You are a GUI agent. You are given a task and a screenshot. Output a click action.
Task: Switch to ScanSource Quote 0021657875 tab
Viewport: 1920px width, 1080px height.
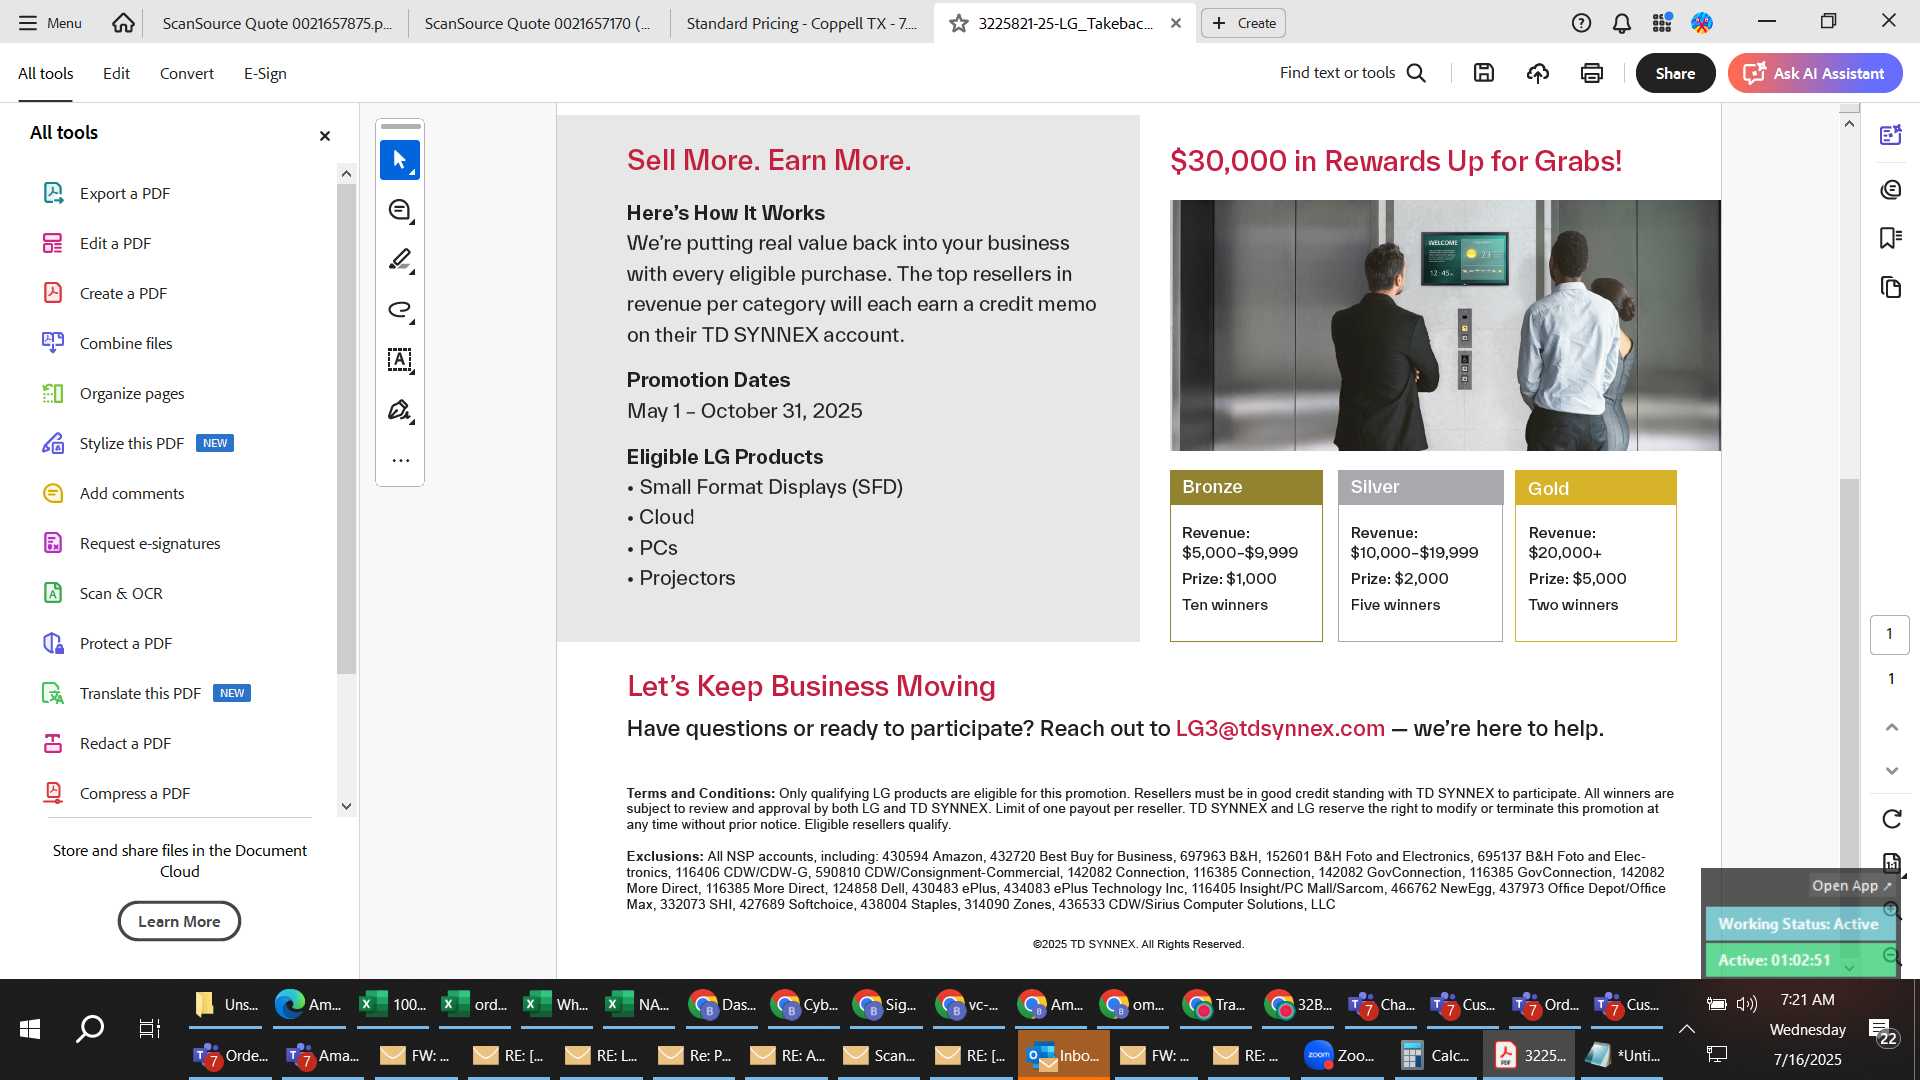point(277,23)
